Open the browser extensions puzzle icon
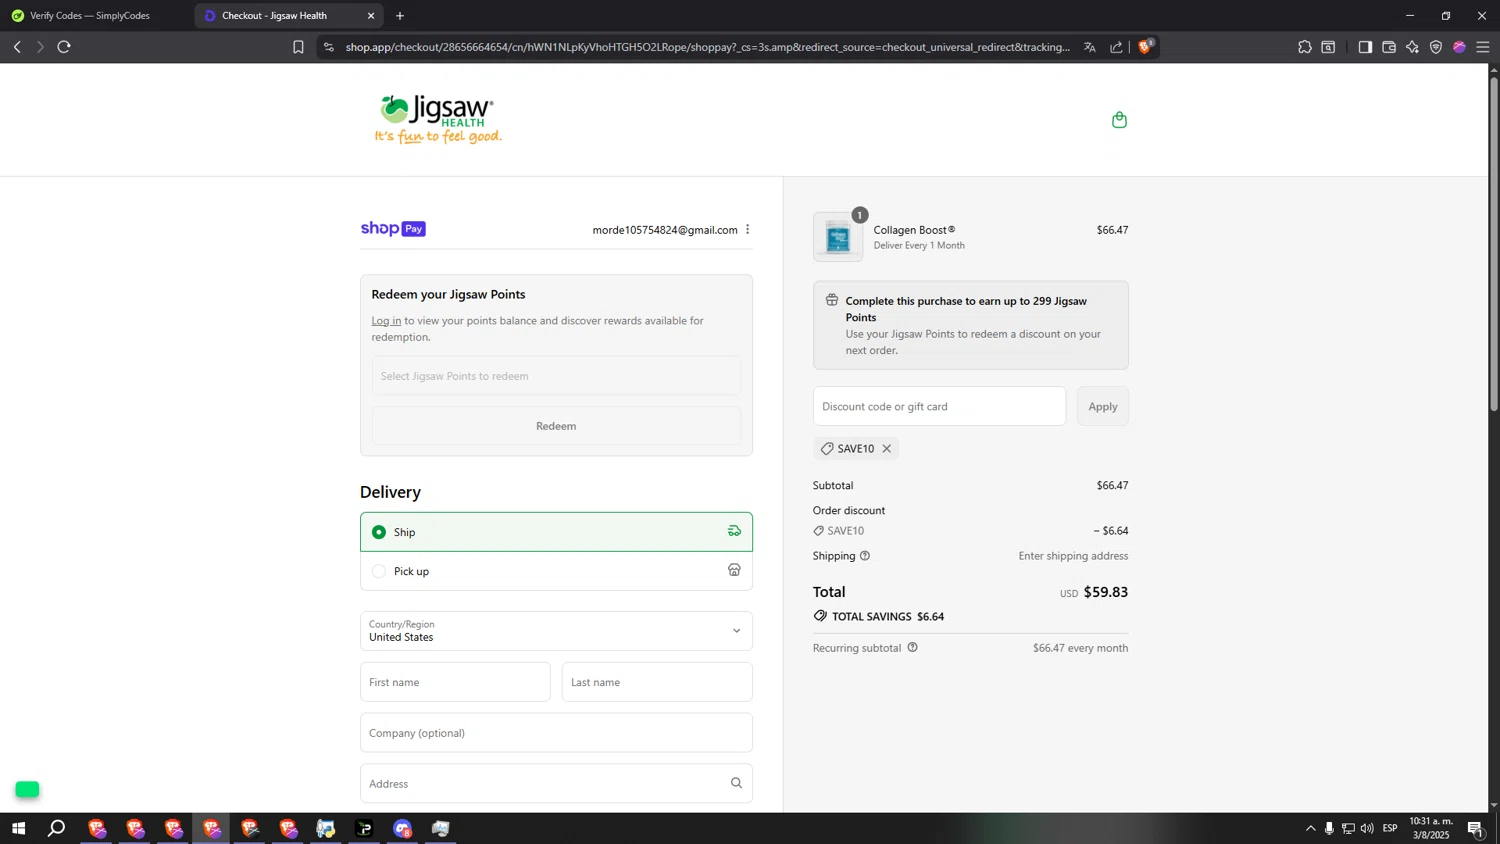 click(x=1305, y=47)
